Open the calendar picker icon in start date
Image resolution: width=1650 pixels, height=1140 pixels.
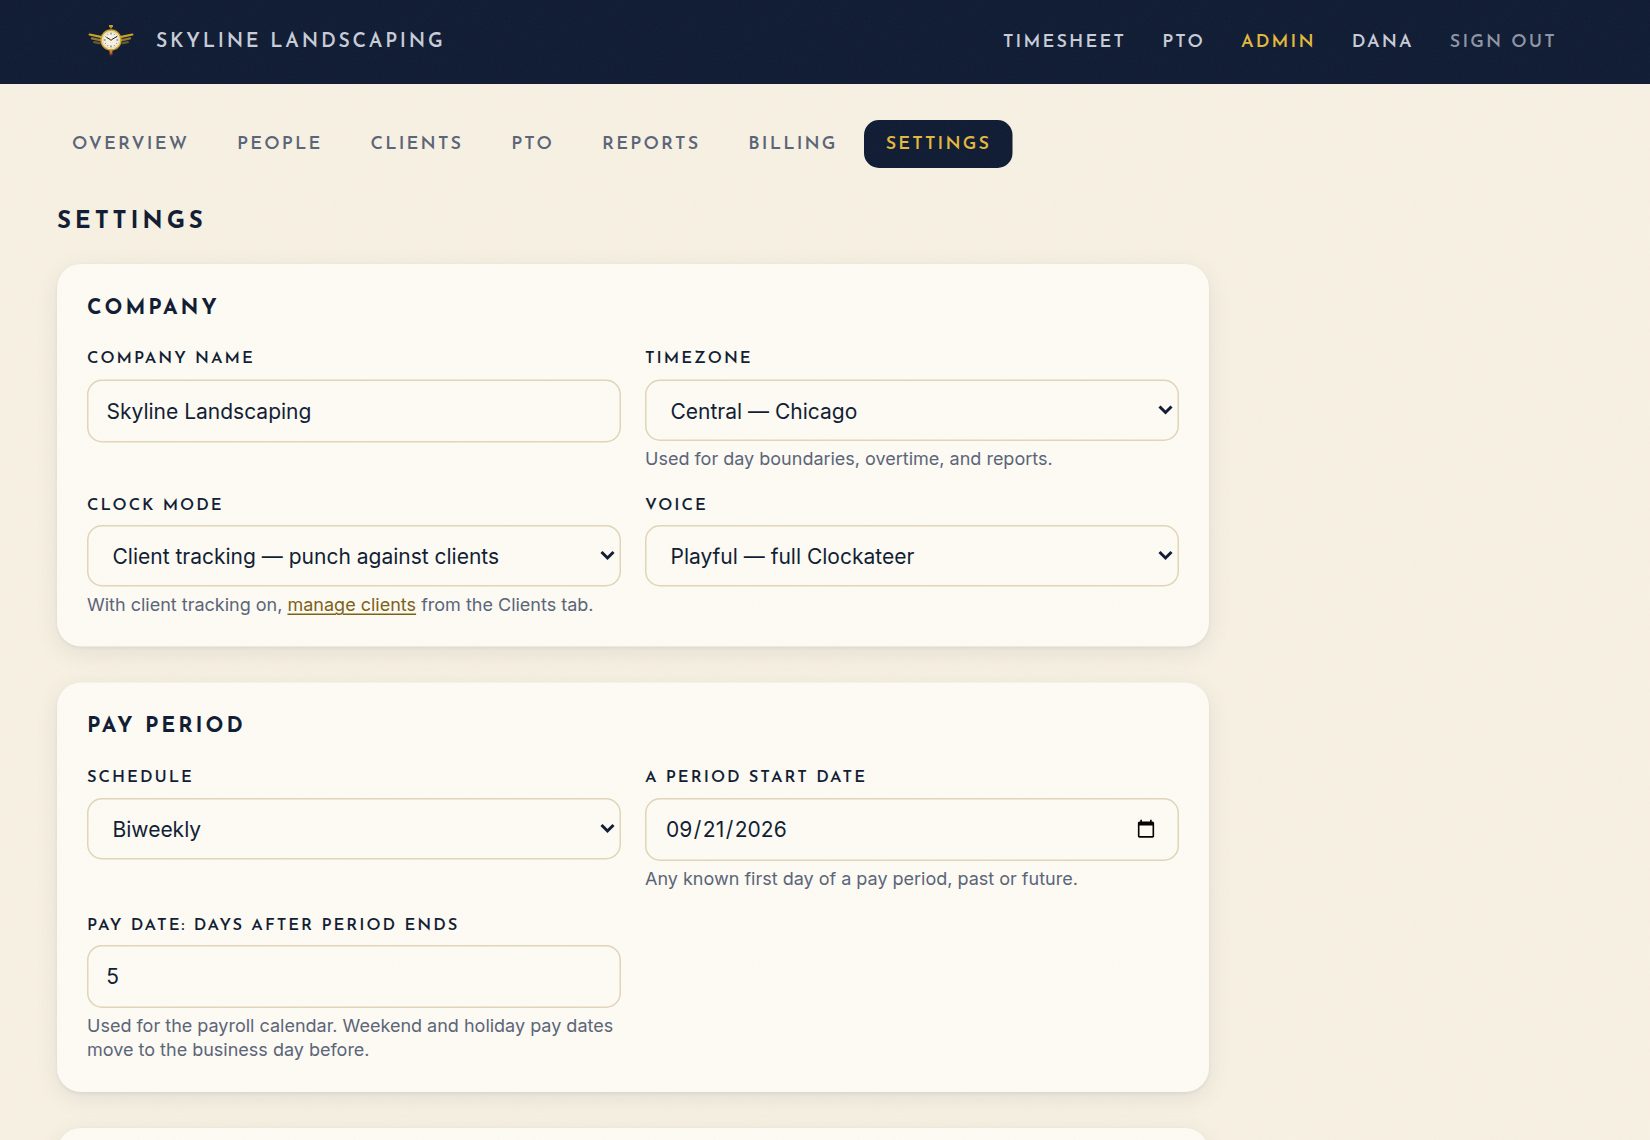(x=1146, y=829)
